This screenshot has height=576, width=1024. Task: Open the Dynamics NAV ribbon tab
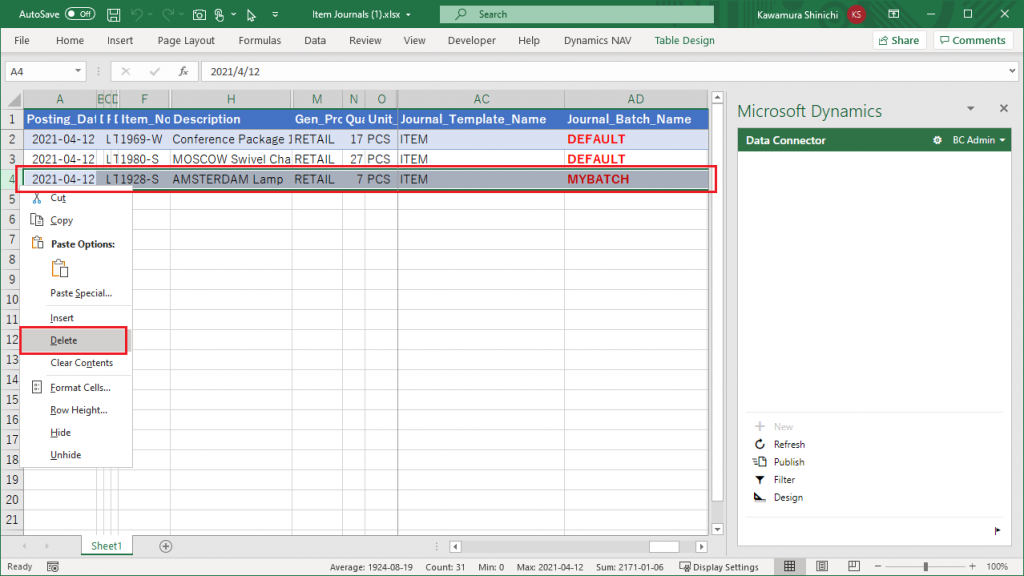click(x=598, y=40)
